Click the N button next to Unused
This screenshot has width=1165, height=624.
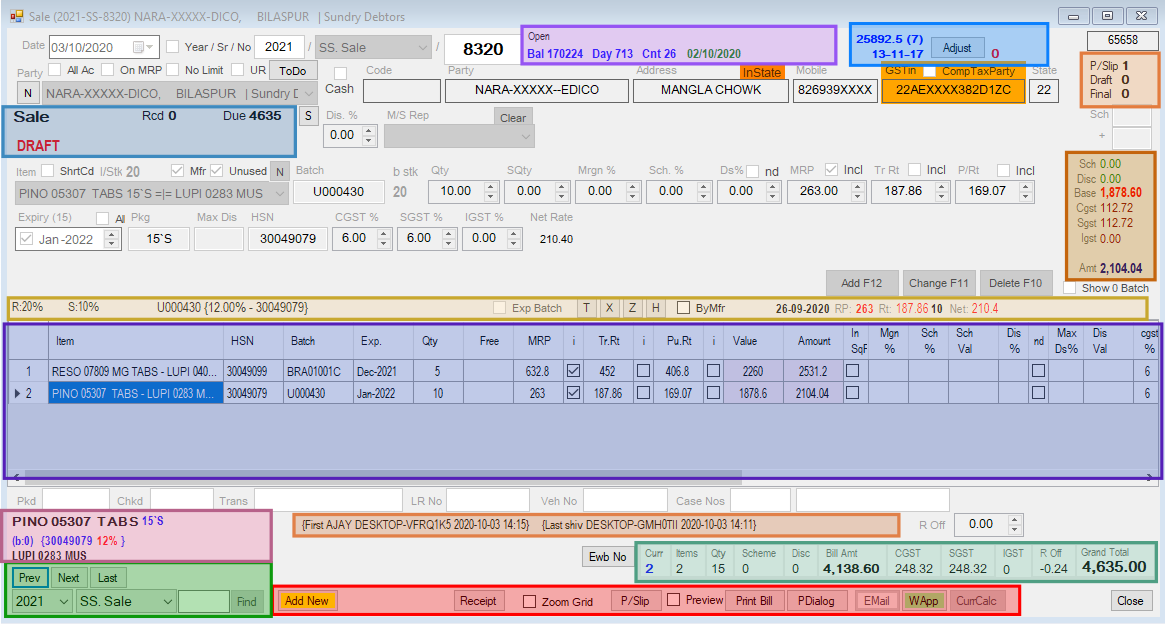[x=280, y=171]
